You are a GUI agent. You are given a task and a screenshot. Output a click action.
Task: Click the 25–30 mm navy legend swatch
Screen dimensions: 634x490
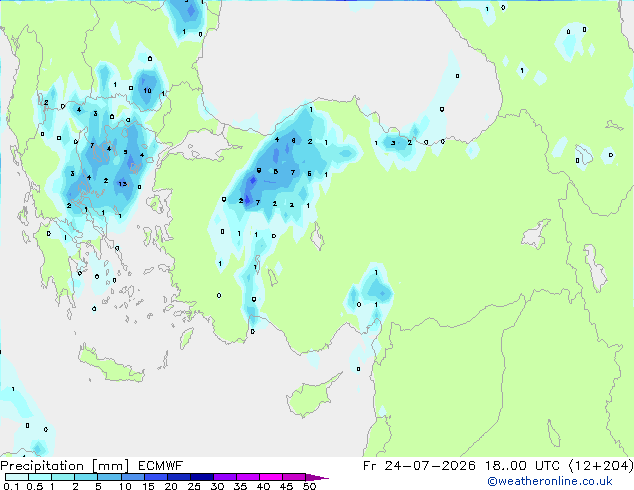(201, 477)
